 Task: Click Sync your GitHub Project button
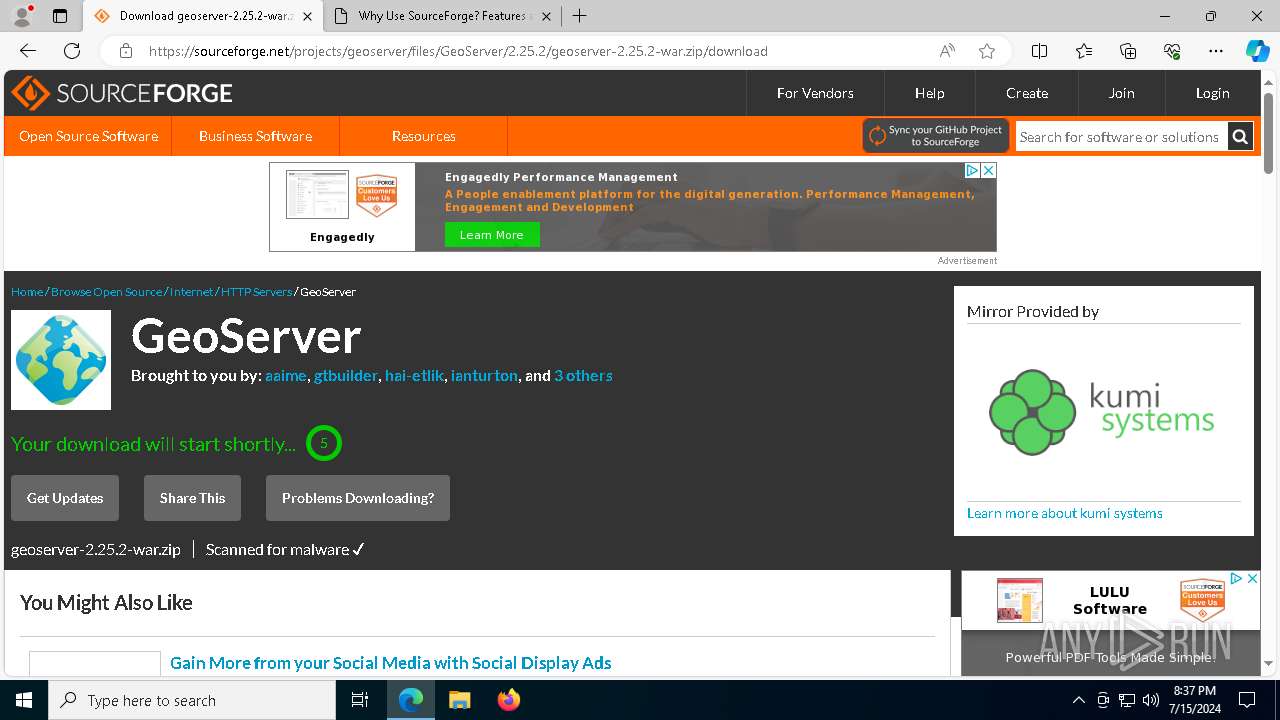936,136
